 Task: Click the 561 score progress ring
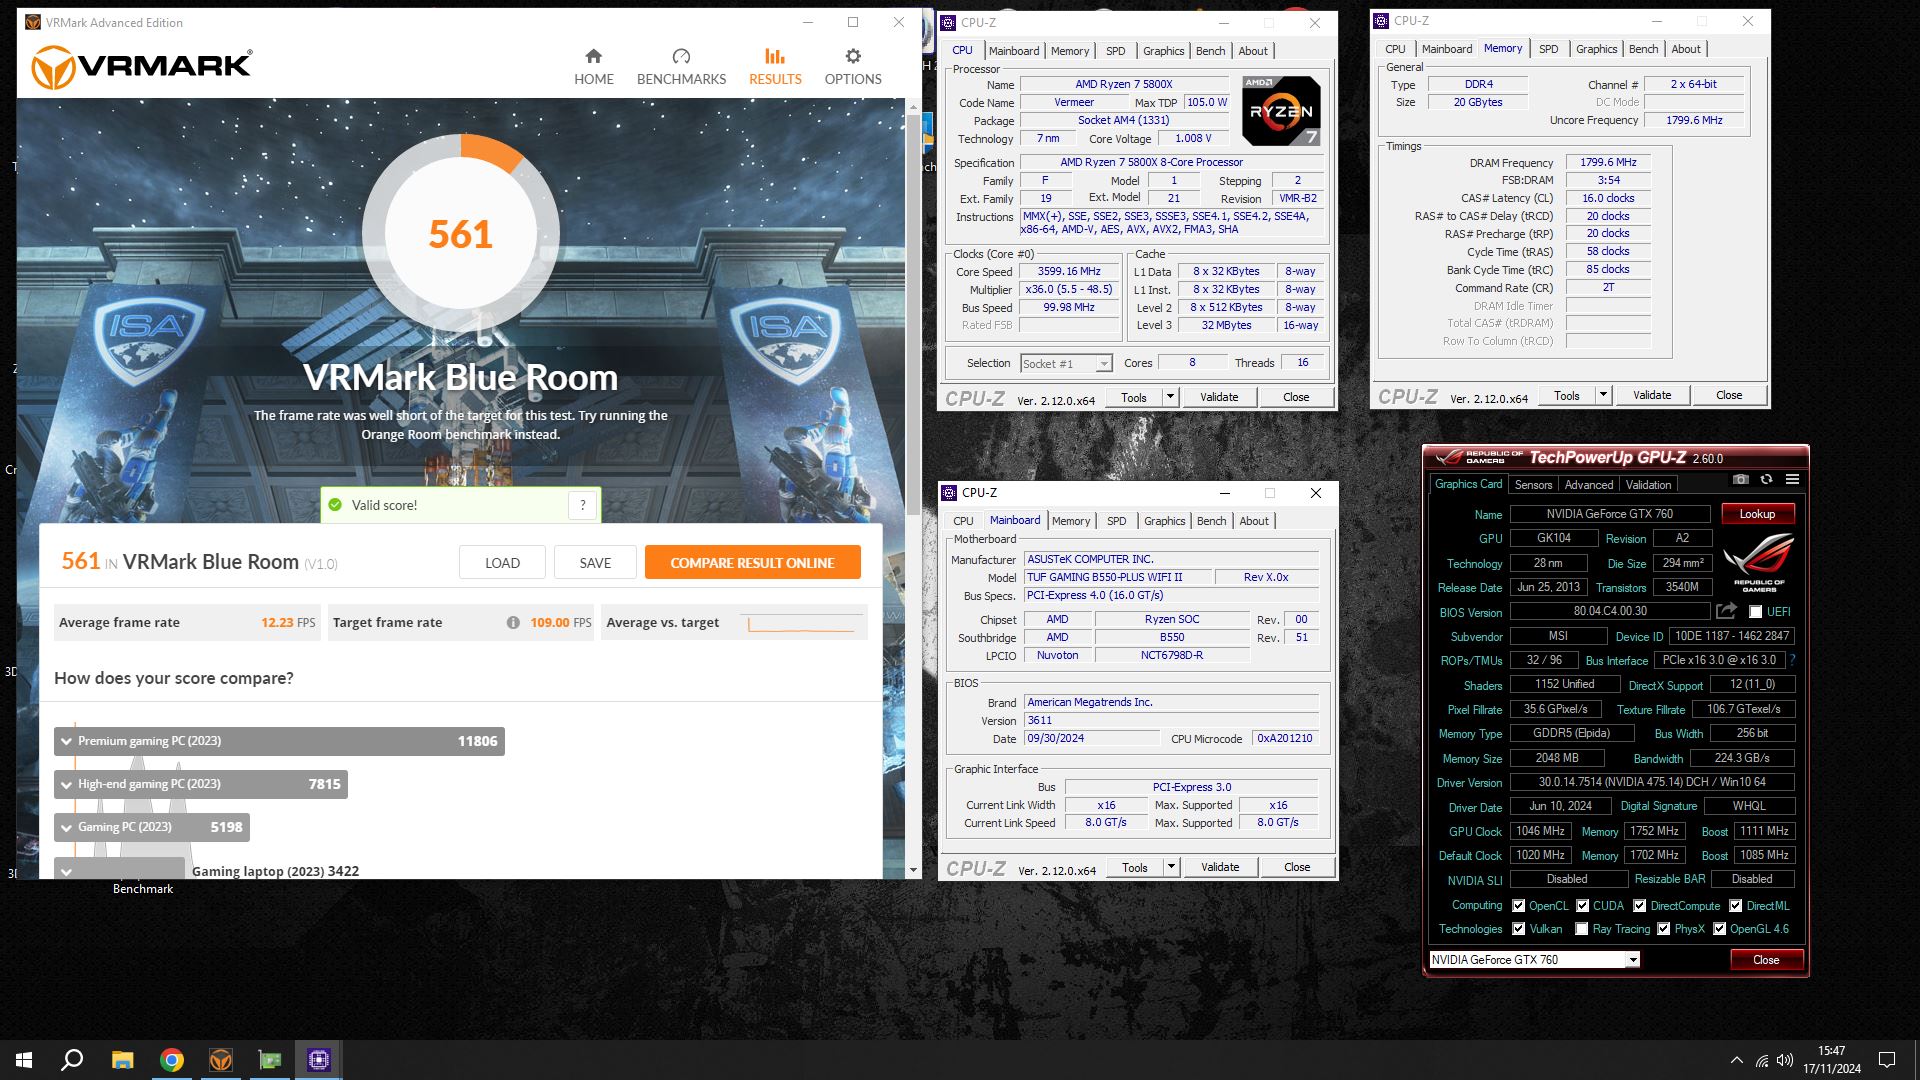[x=461, y=233]
